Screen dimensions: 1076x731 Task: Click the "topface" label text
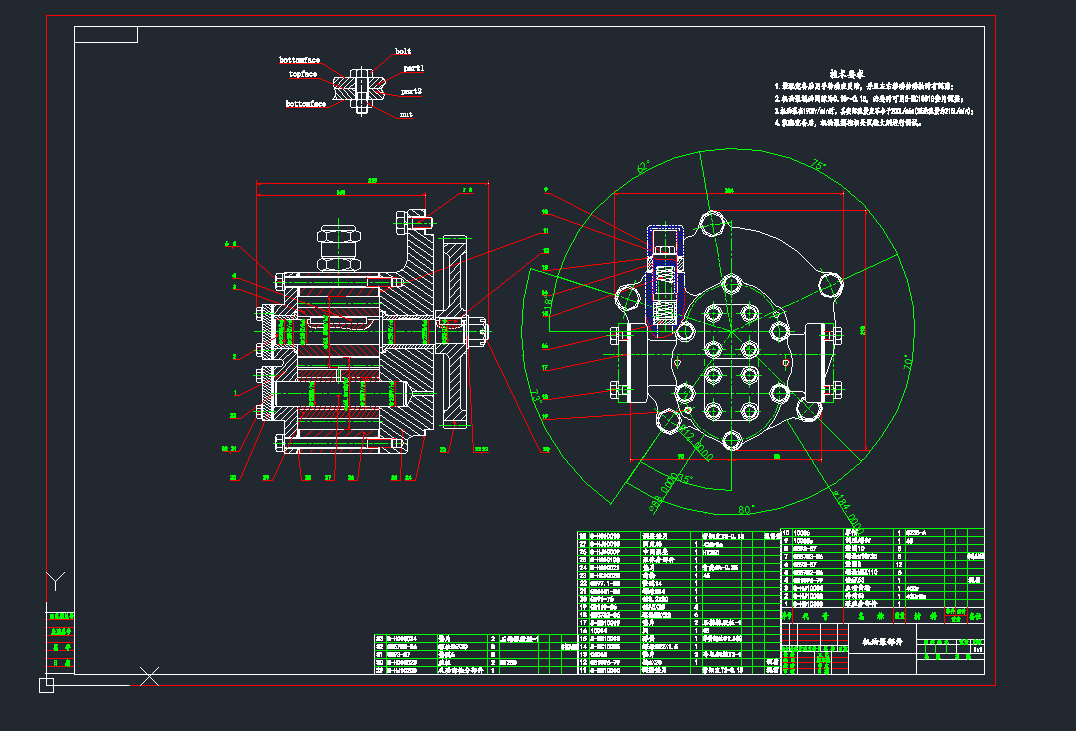click(x=303, y=74)
